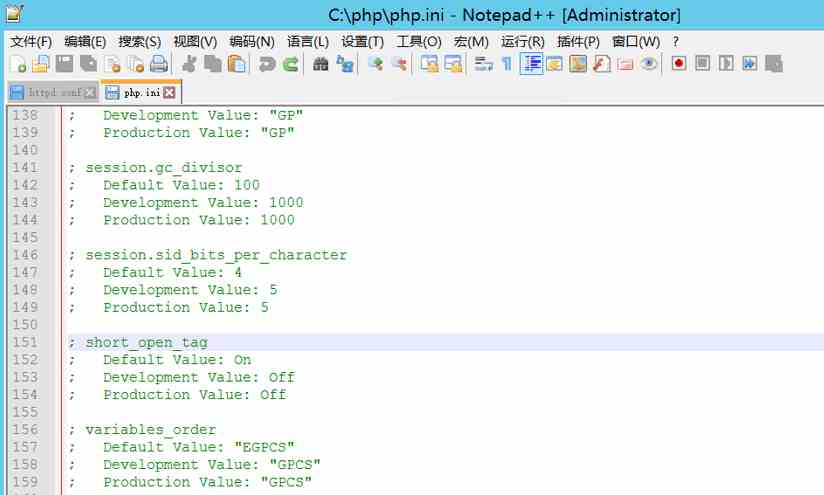Screen dimensions: 824x495
Task: Open the 编码(N) menu
Action: tap(252, 42)
